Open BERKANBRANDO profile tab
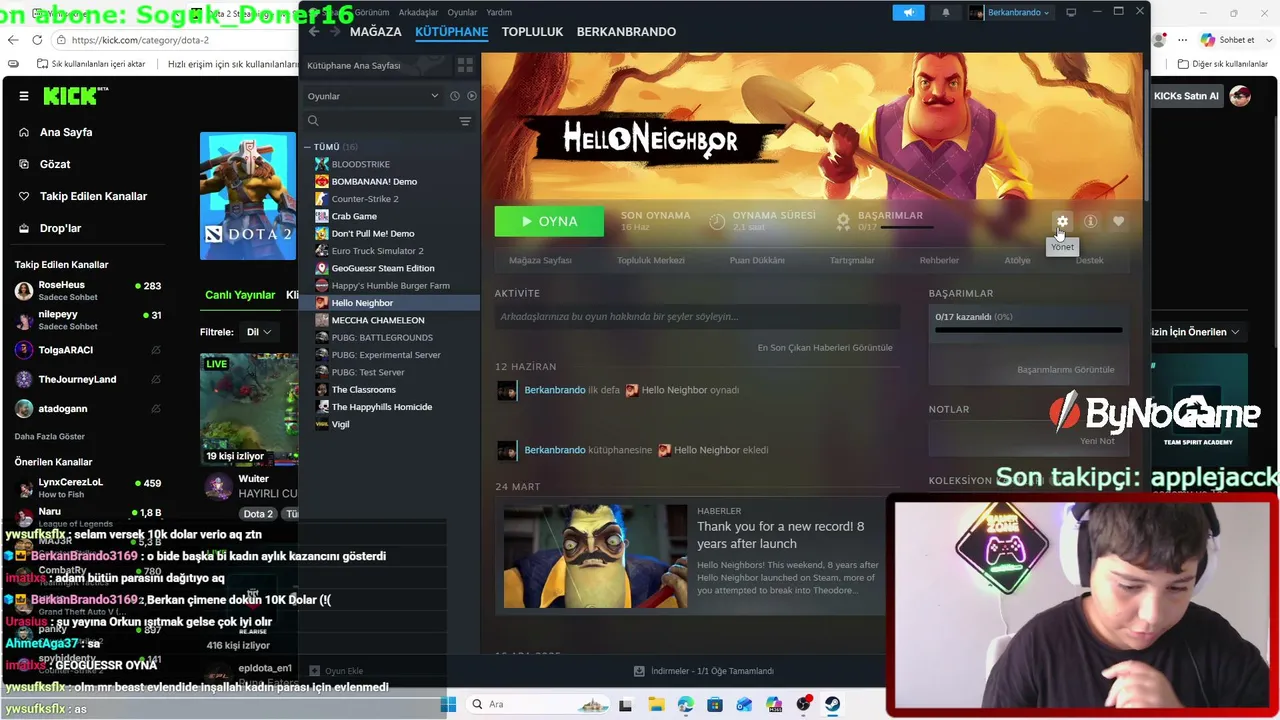This screenshot has height=720, width=1280. coord(627,32)
